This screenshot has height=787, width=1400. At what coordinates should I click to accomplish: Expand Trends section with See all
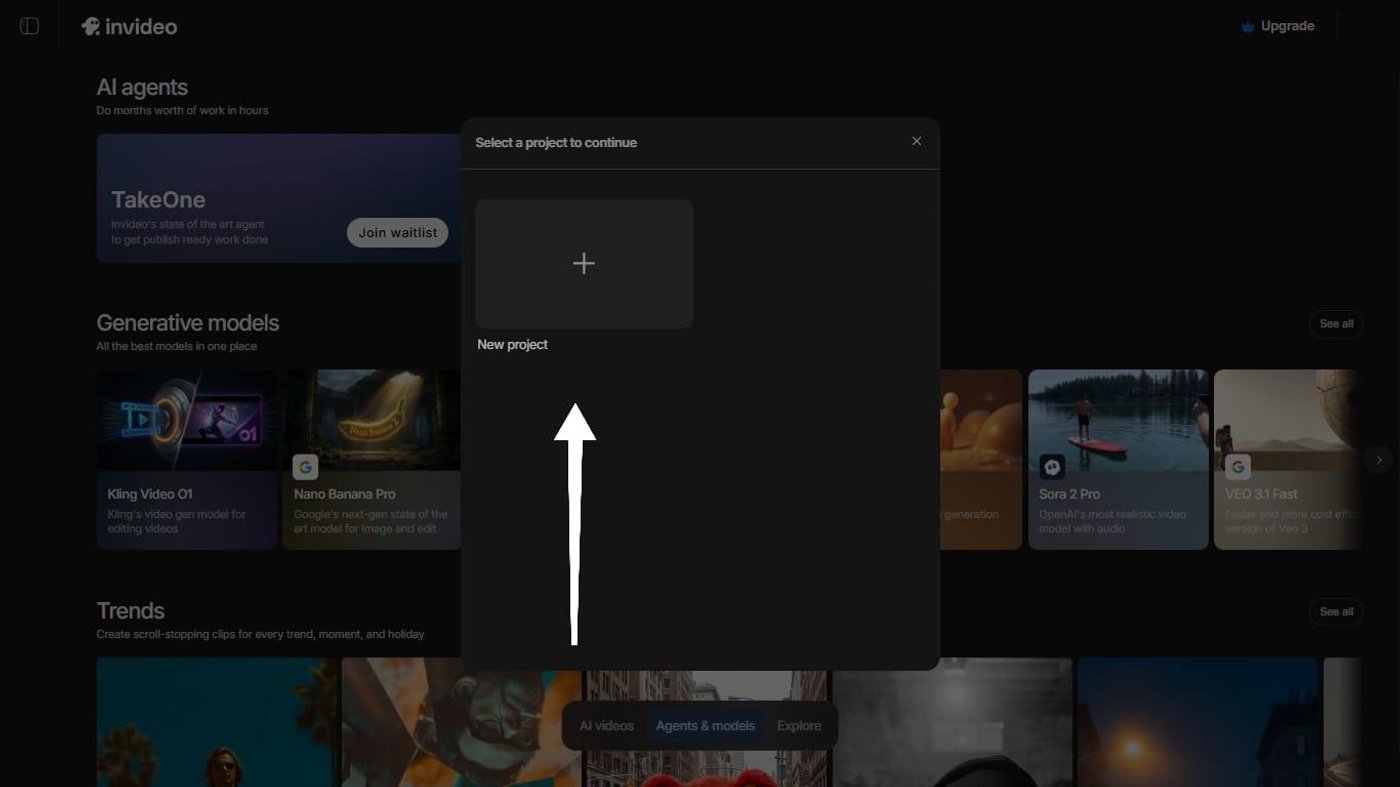(1335, 612)
